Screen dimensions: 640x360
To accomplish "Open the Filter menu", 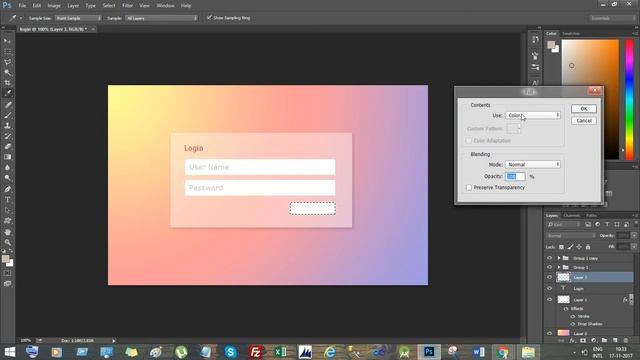I will click(x=127, y=6).
